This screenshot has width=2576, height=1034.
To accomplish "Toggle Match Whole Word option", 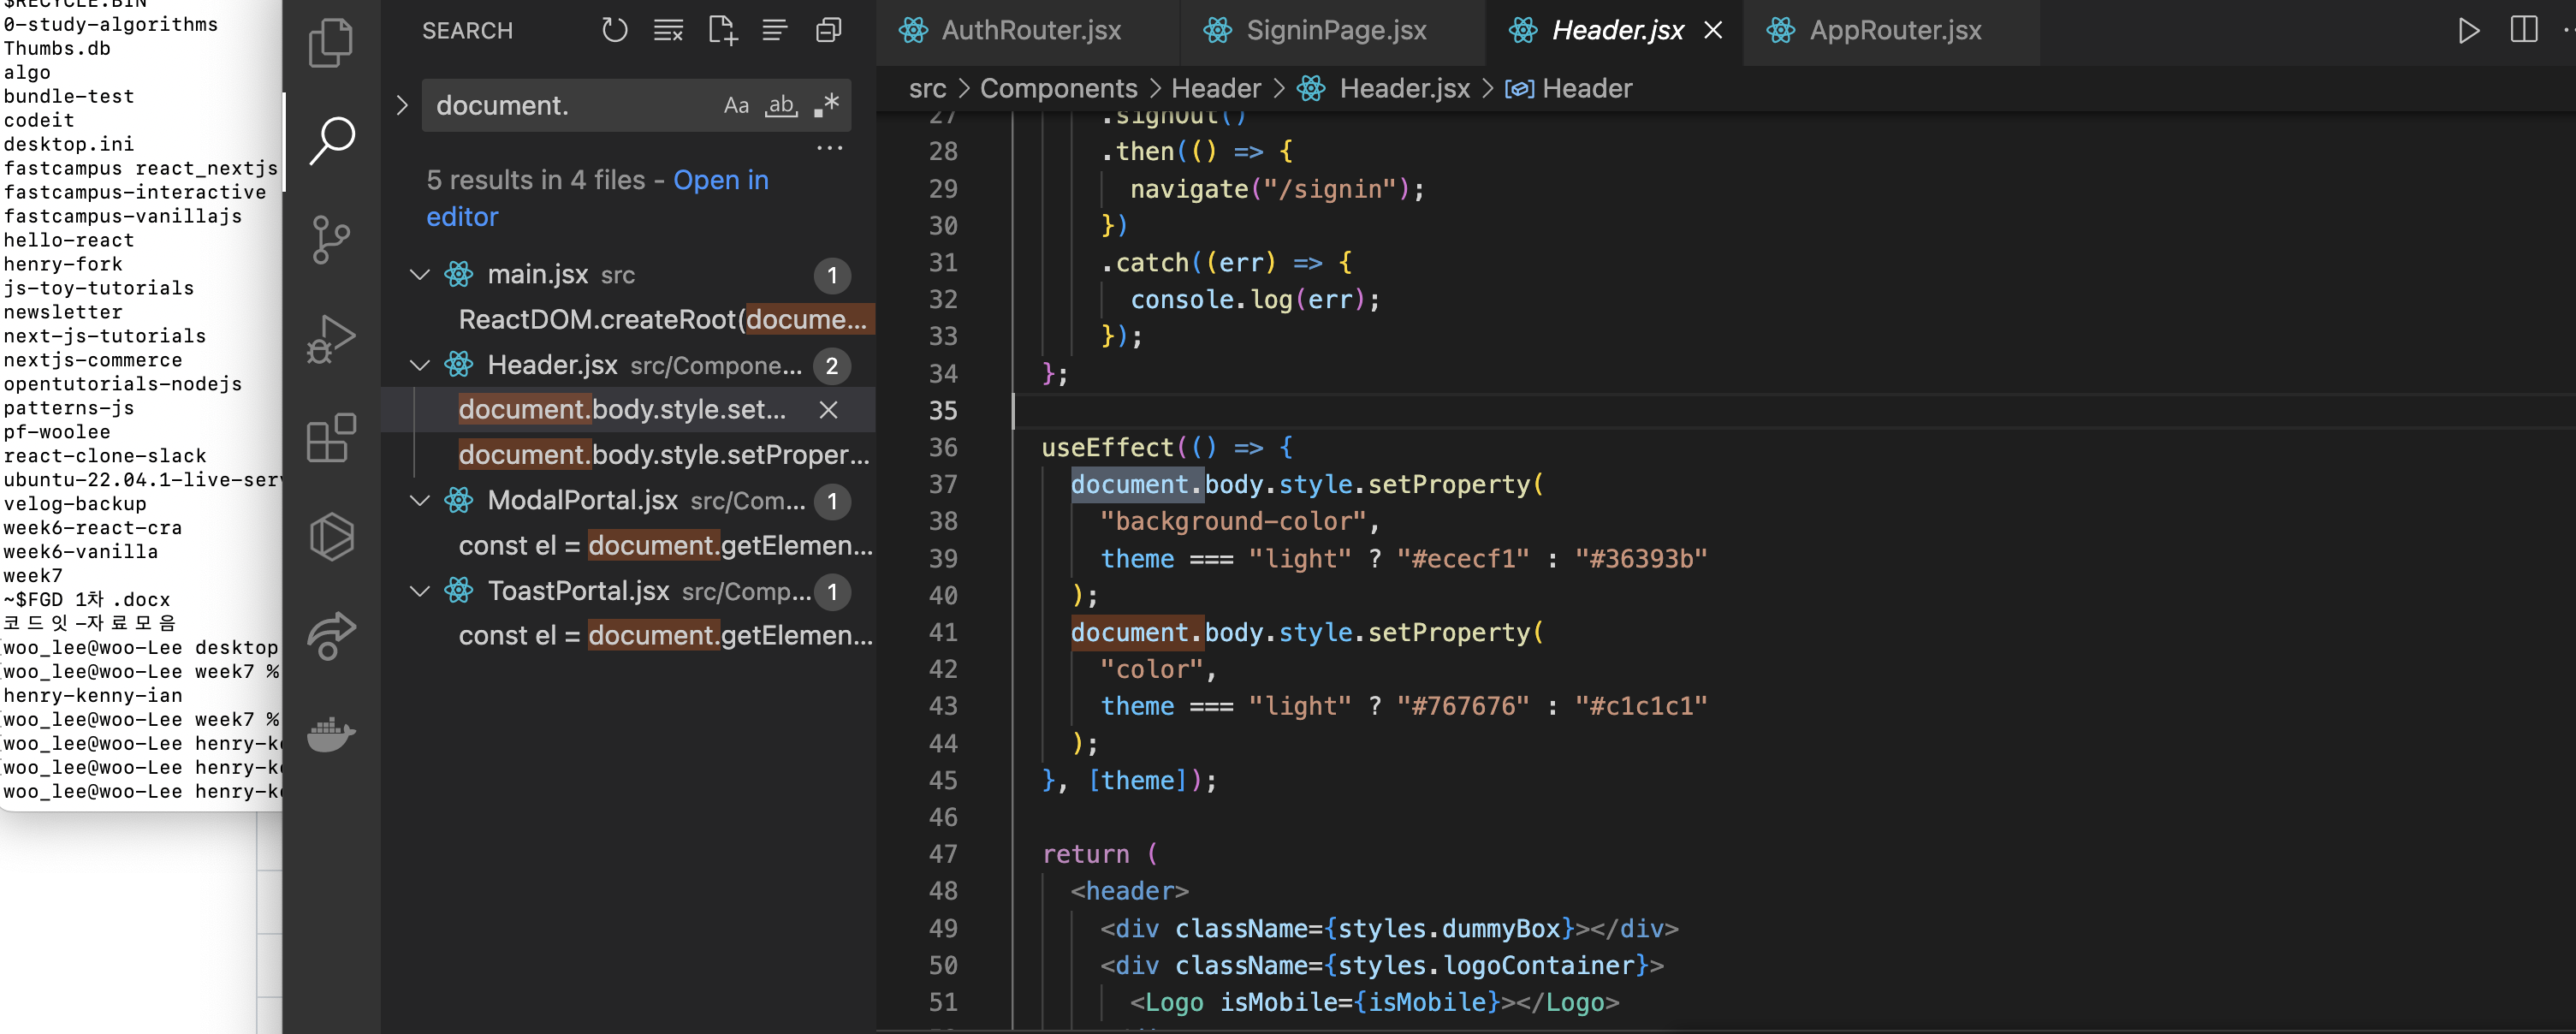I will (x=781, y=105).
